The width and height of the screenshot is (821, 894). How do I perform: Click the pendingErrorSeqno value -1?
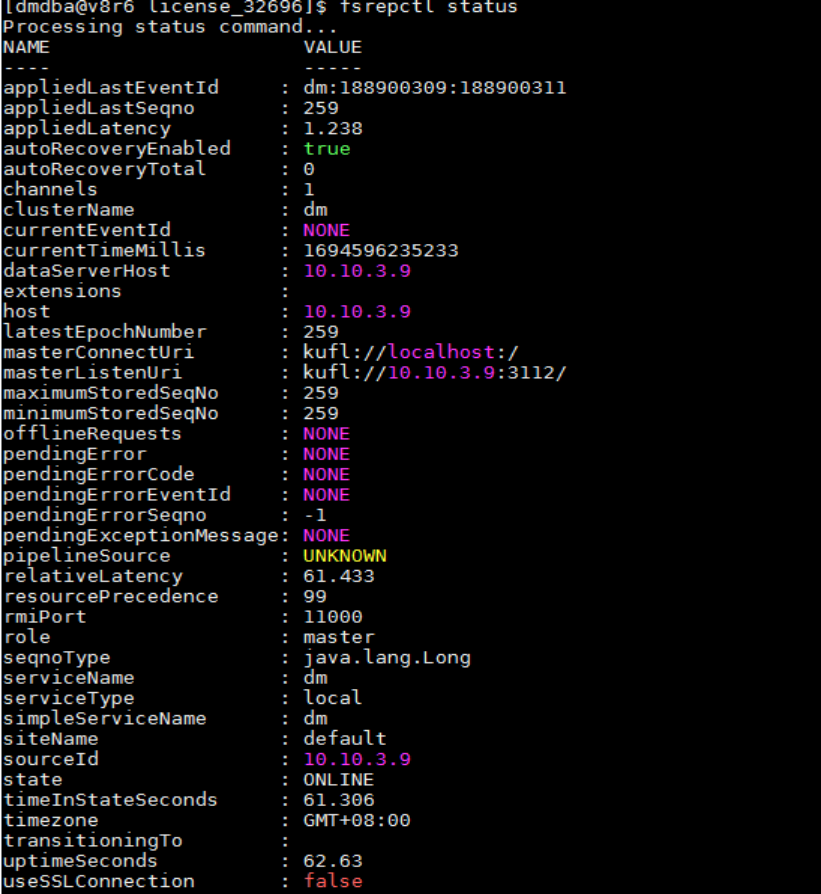(316, 515)
